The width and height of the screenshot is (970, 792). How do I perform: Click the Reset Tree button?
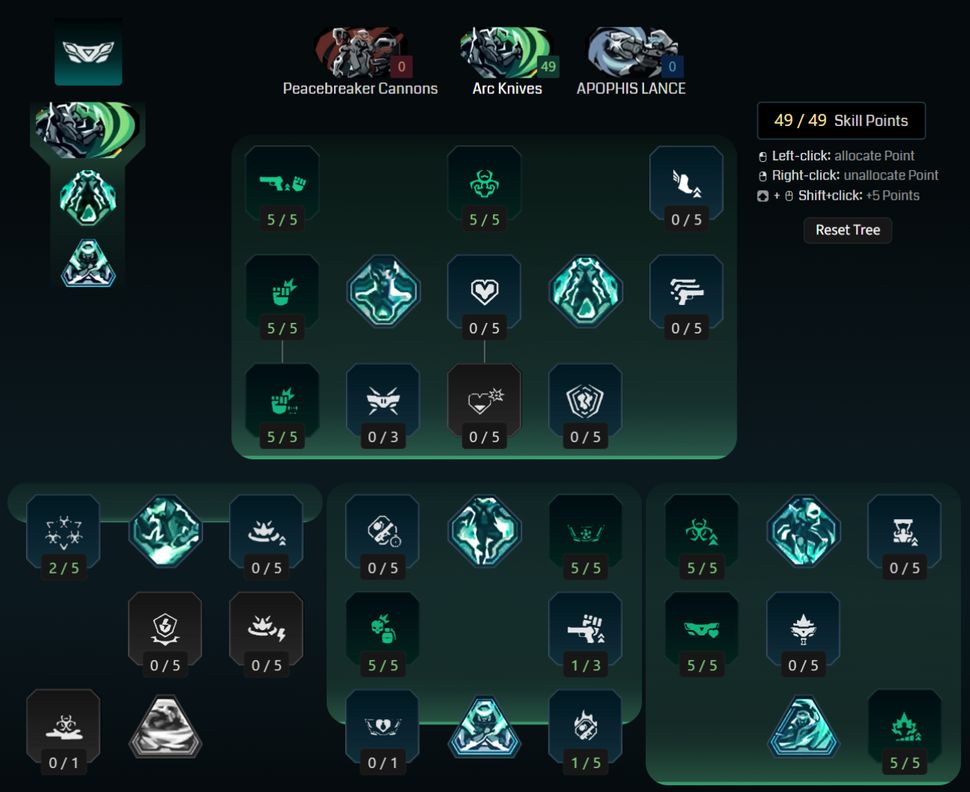(848, 230)
